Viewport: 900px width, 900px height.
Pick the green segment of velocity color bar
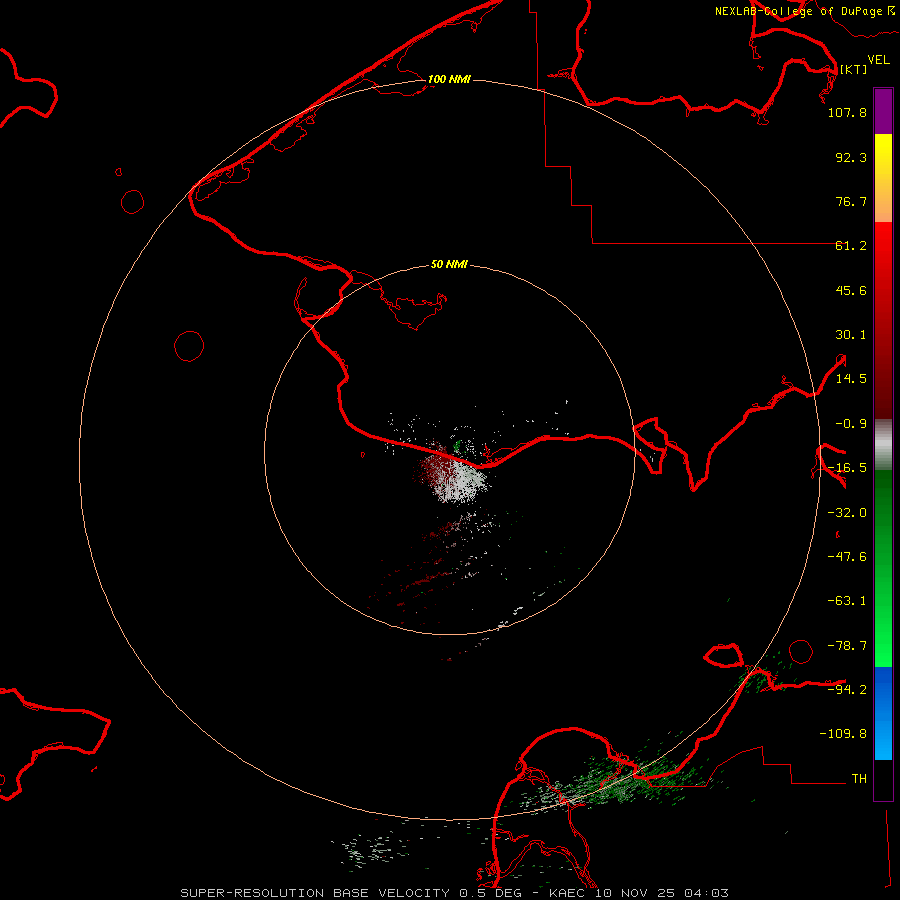[883, 568]
